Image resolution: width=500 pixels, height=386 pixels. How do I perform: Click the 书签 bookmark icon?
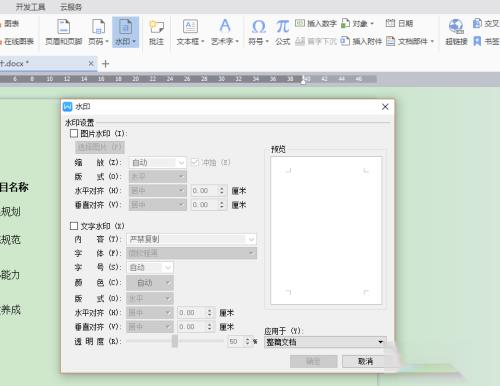click(x=486, y=41)
